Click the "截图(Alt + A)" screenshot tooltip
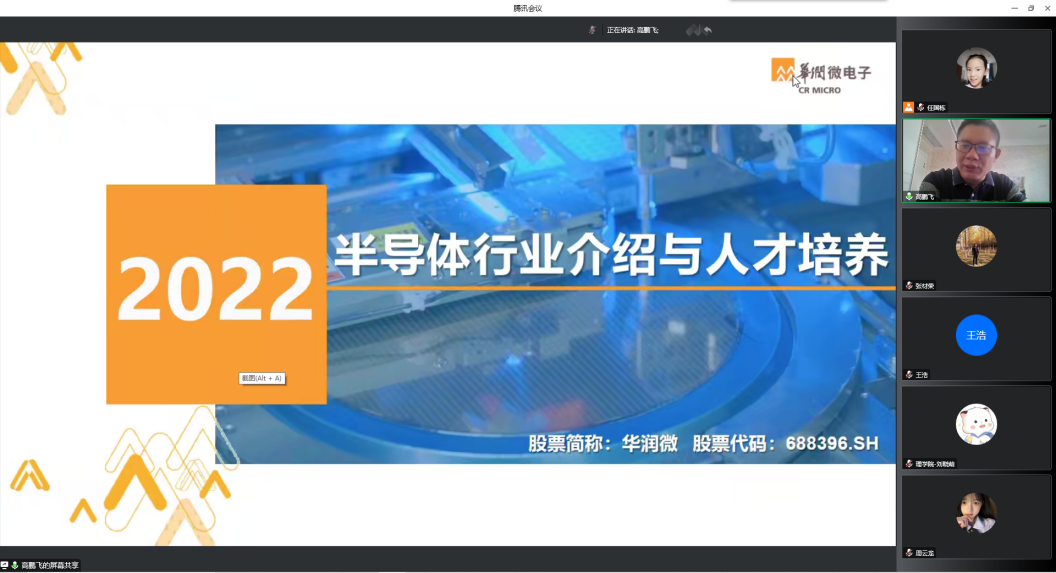This screenshot has height=573, width=1056. [262, 378]
